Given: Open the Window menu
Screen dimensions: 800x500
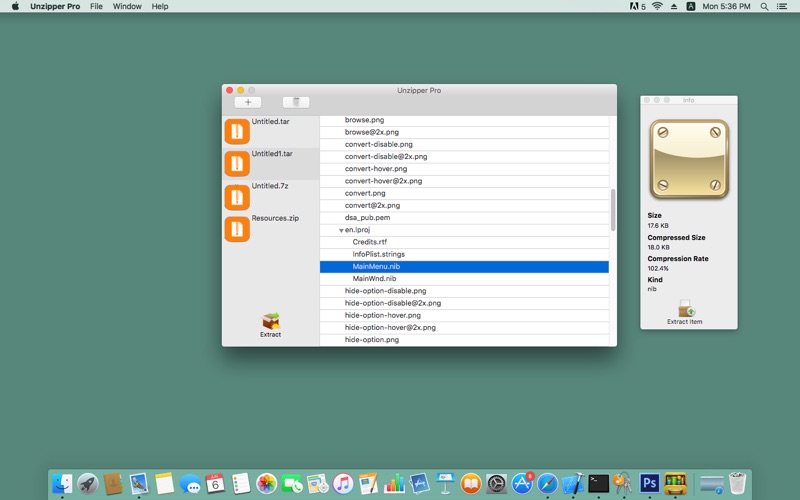Looking at the screenshot, I should coord(127,6).
